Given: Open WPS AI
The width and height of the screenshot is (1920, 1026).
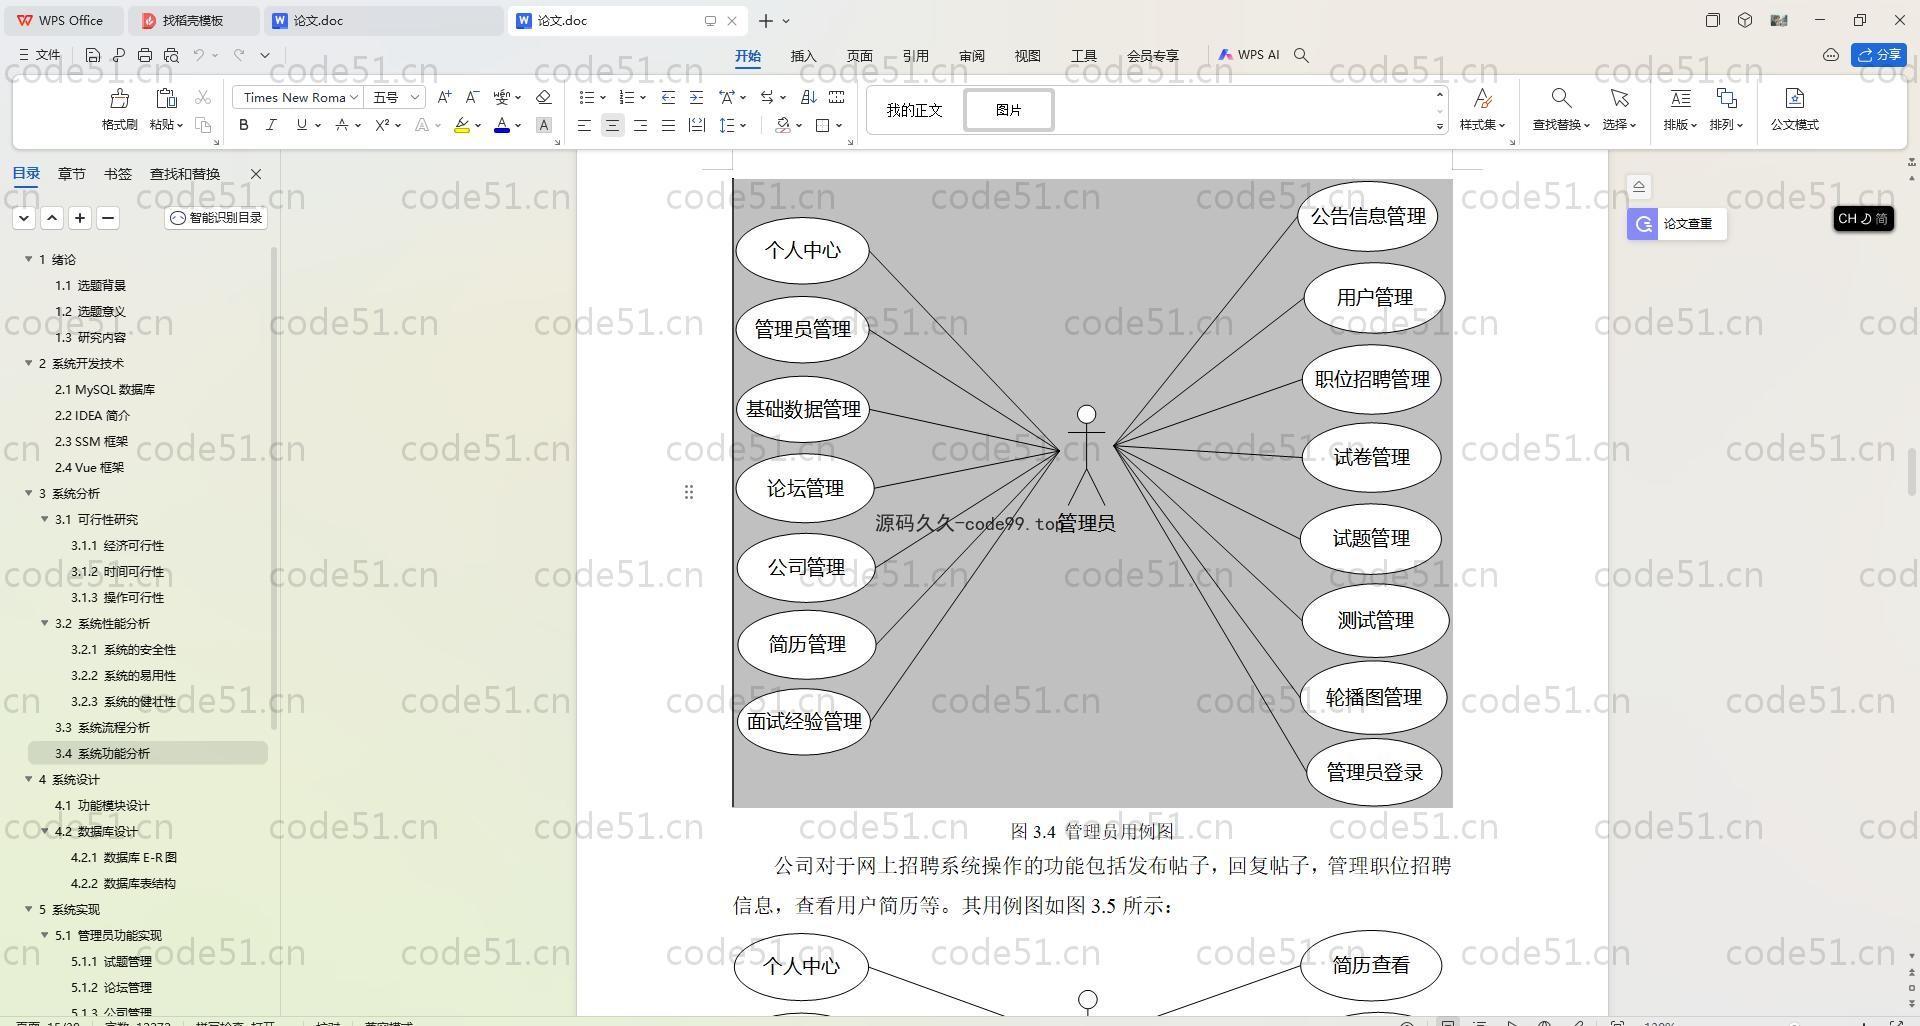Looking at the screenshot, I should (1249, 55).
